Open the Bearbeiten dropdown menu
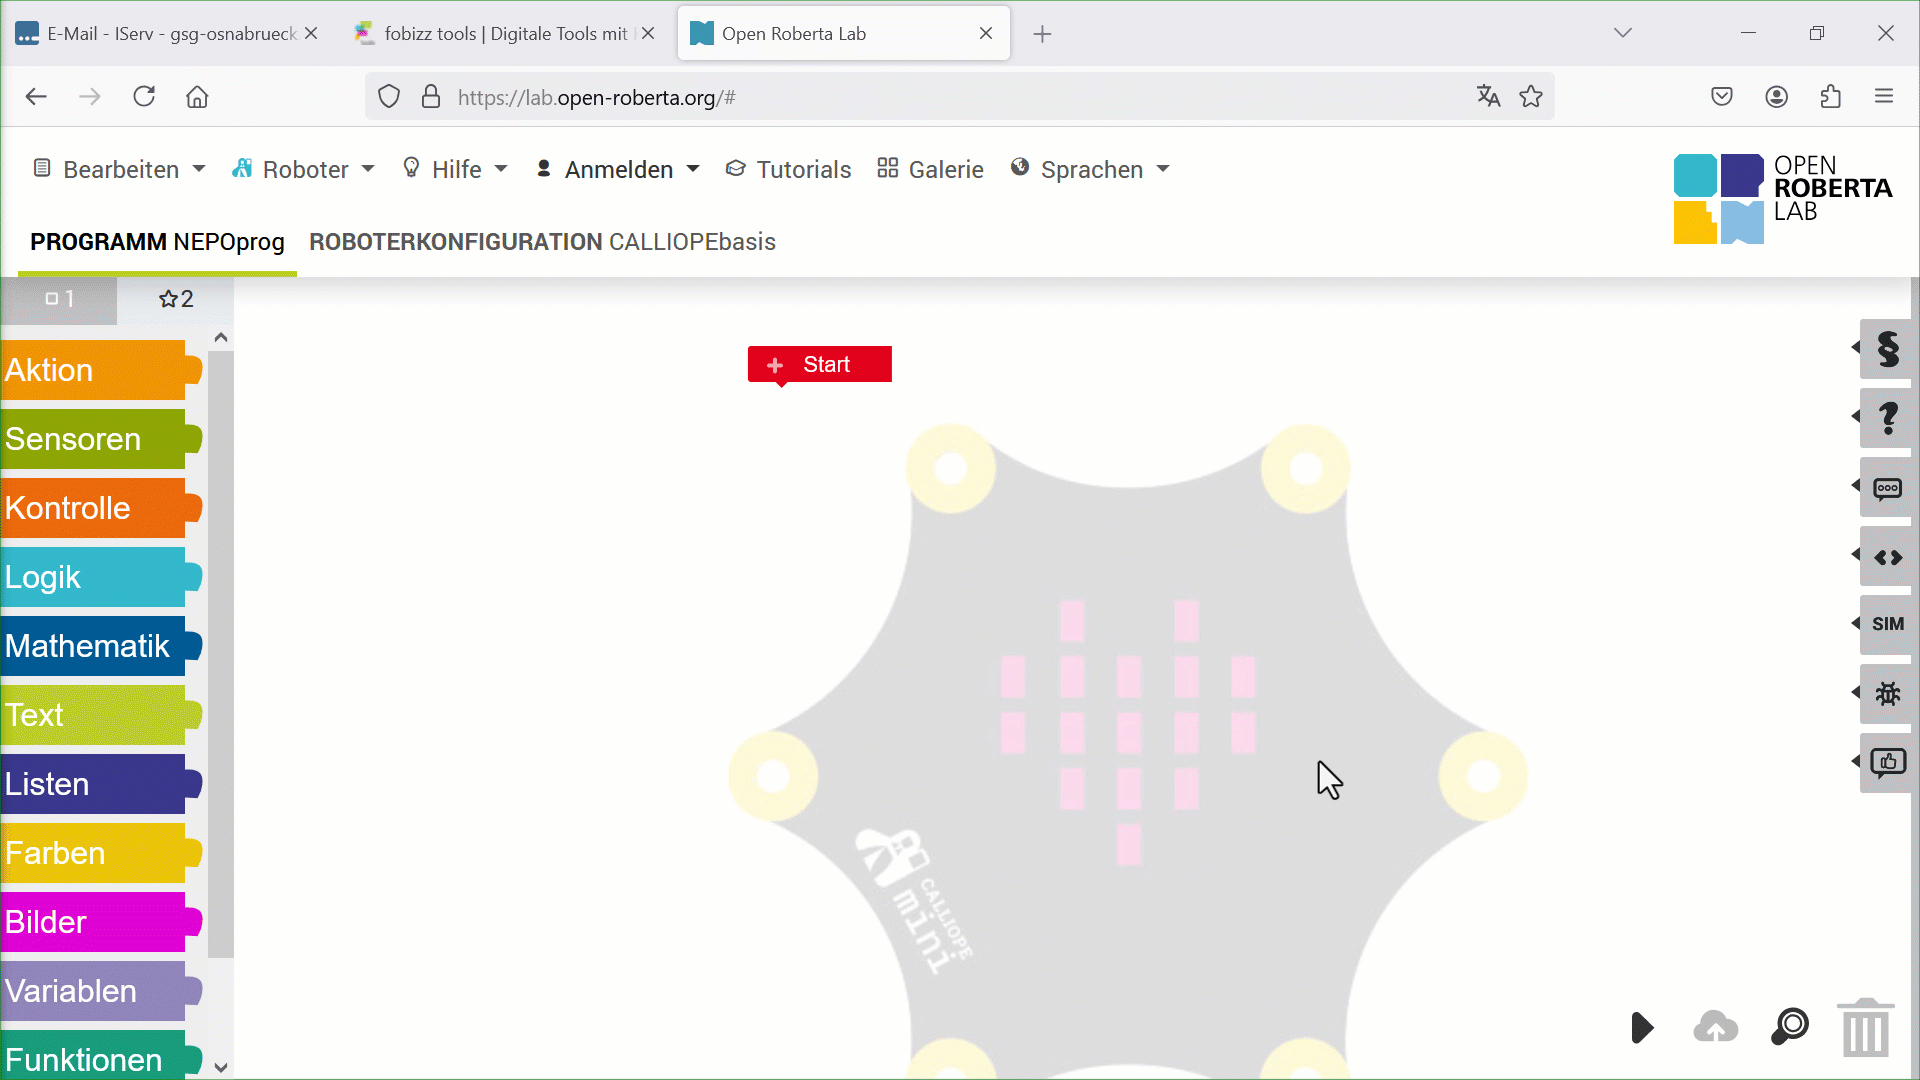 click(x=119, y=169)
